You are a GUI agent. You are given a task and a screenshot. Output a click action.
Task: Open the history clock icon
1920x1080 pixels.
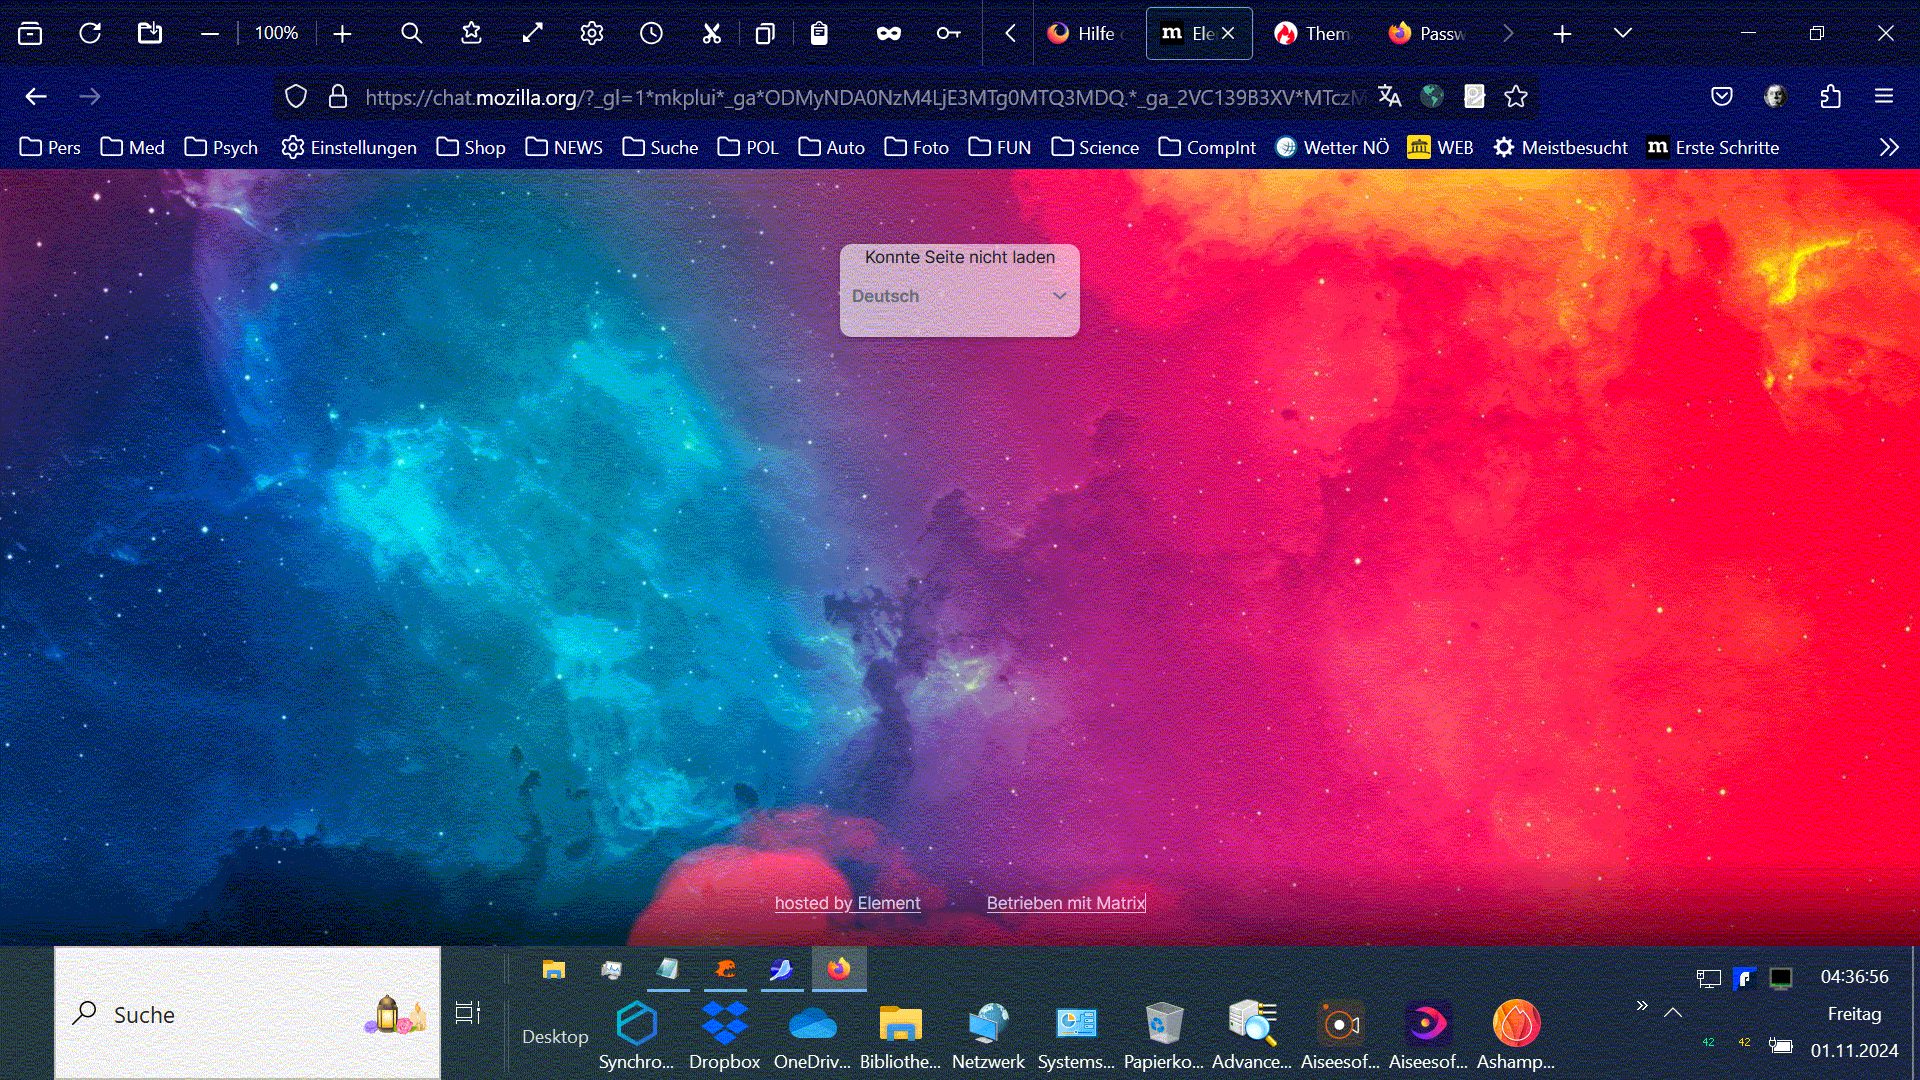651,33
